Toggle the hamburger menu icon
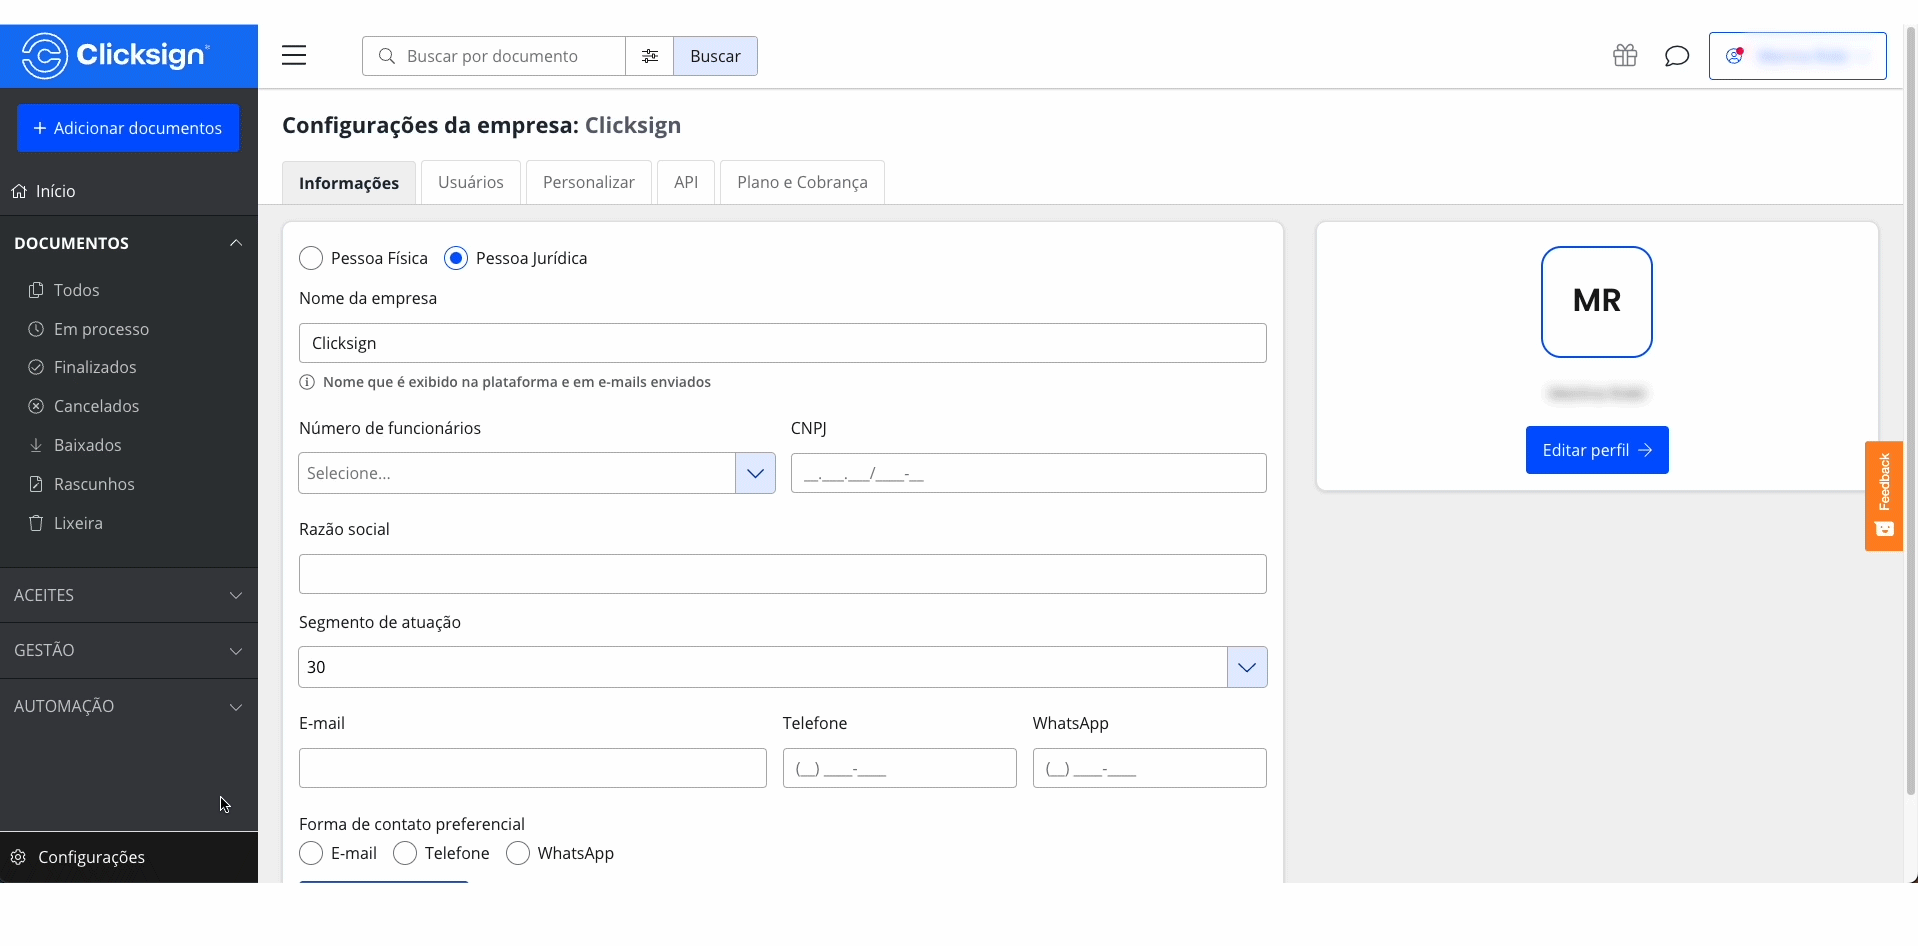The width and height of the screenshot is (1918, 946). [294, 55]
